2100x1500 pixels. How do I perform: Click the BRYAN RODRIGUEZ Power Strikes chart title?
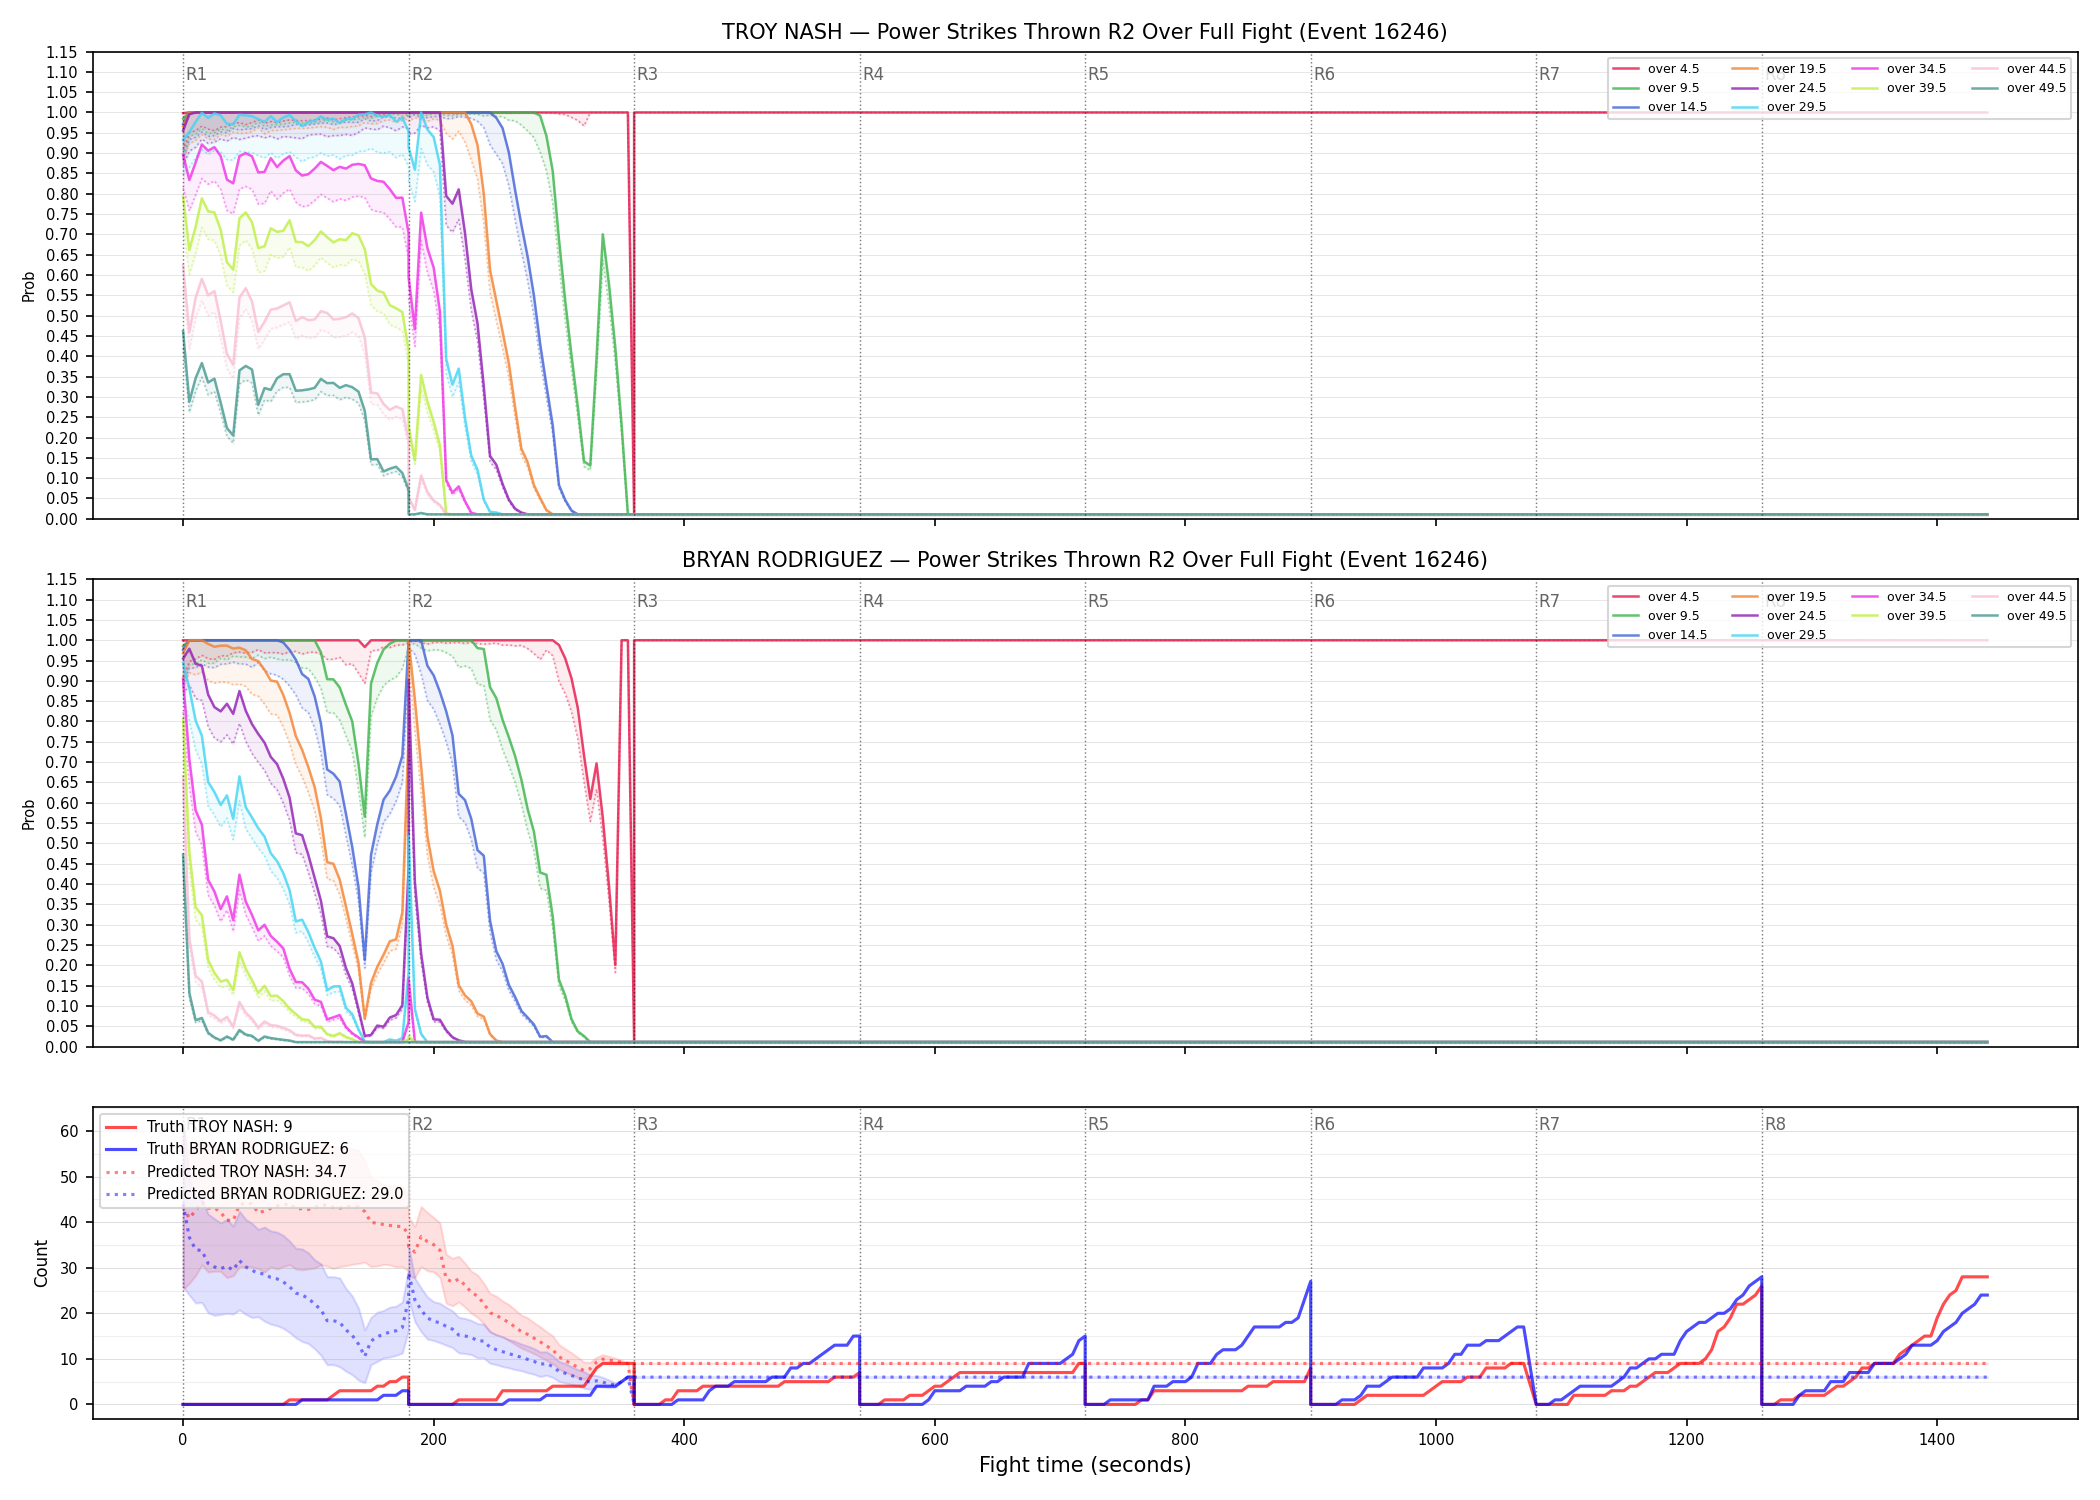(x=1084, y=560)
